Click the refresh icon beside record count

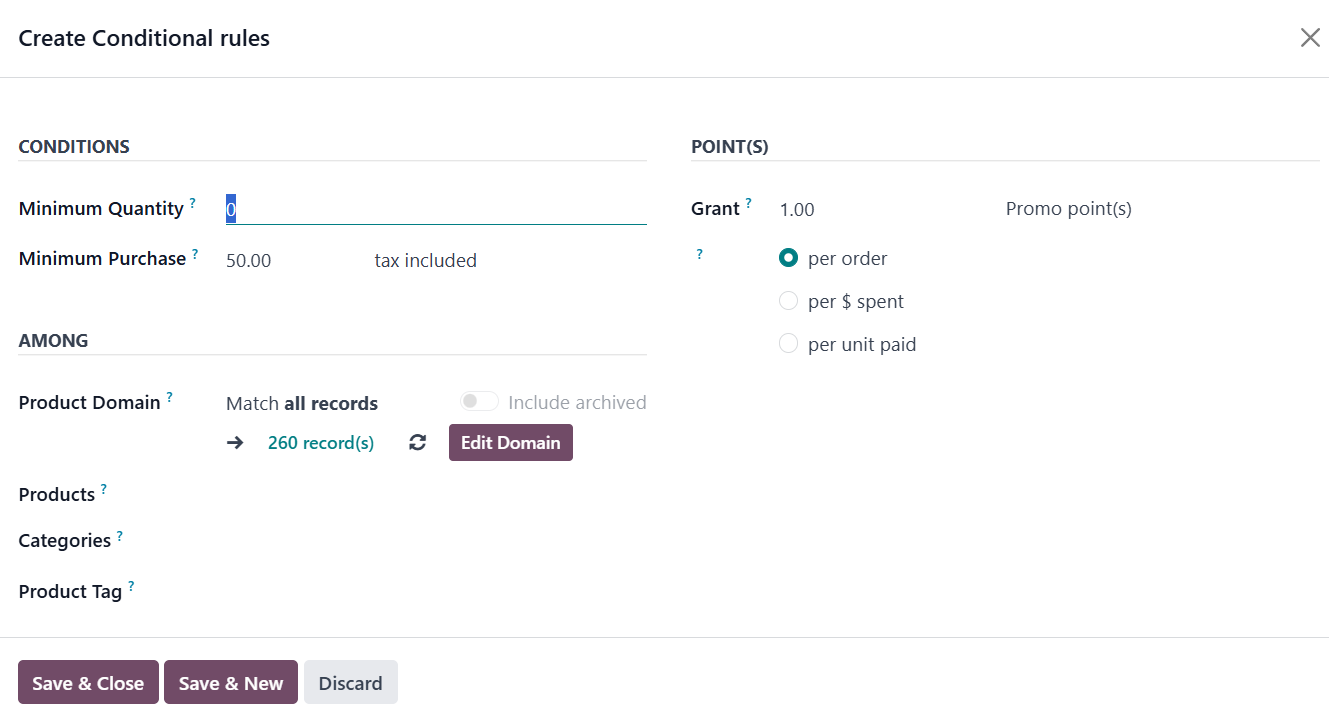coord(418,443)
